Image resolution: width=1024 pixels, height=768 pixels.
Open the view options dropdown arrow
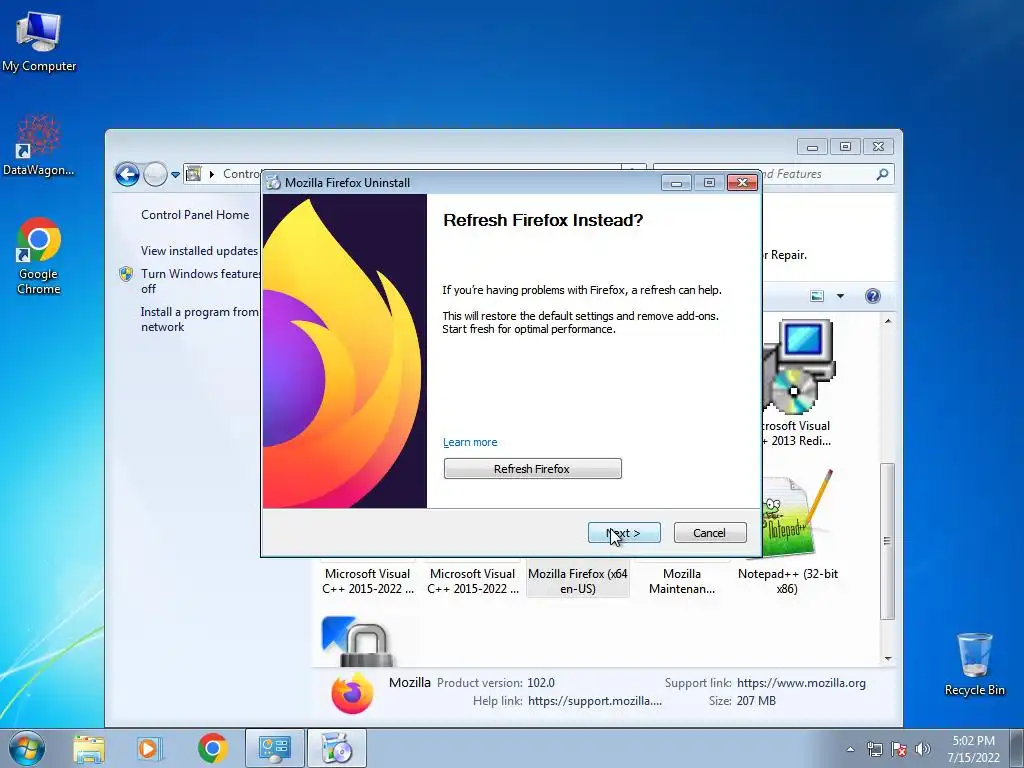(840, 296)
